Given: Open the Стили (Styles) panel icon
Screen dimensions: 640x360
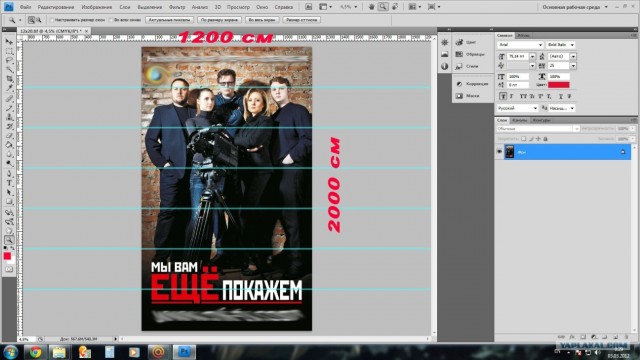Looking at the screenshot, I should point(459,66).
